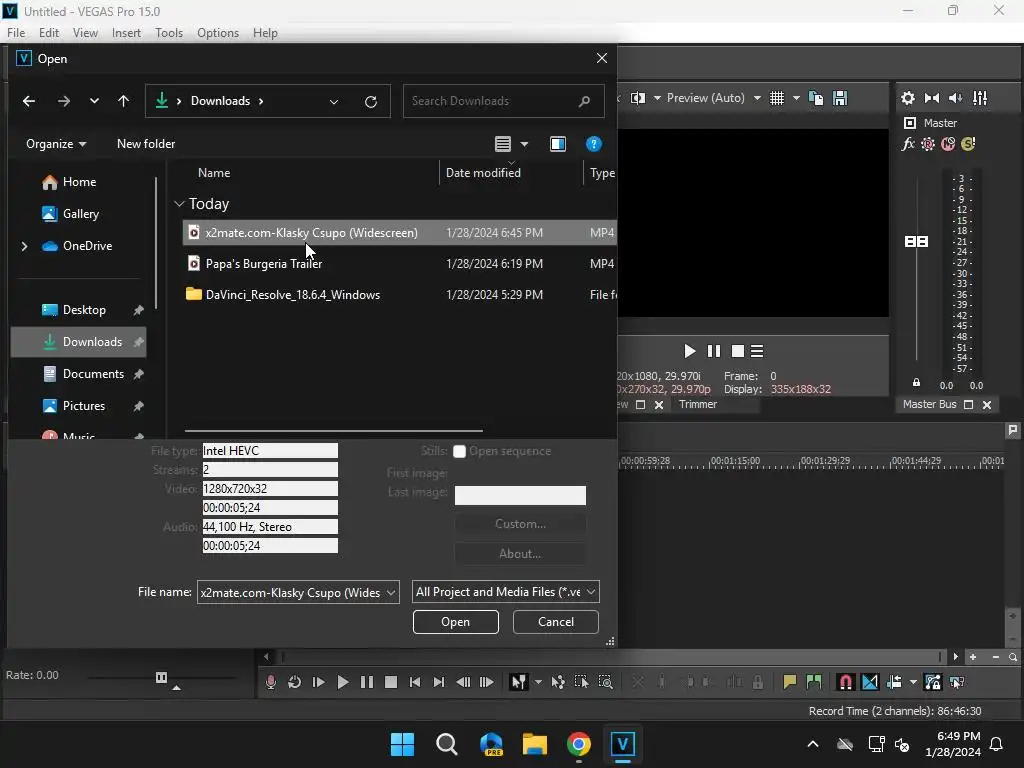Toggle loop playback
Image resolution: width=1024 pixels, height=768 pixels.
[x=295, y=682]
